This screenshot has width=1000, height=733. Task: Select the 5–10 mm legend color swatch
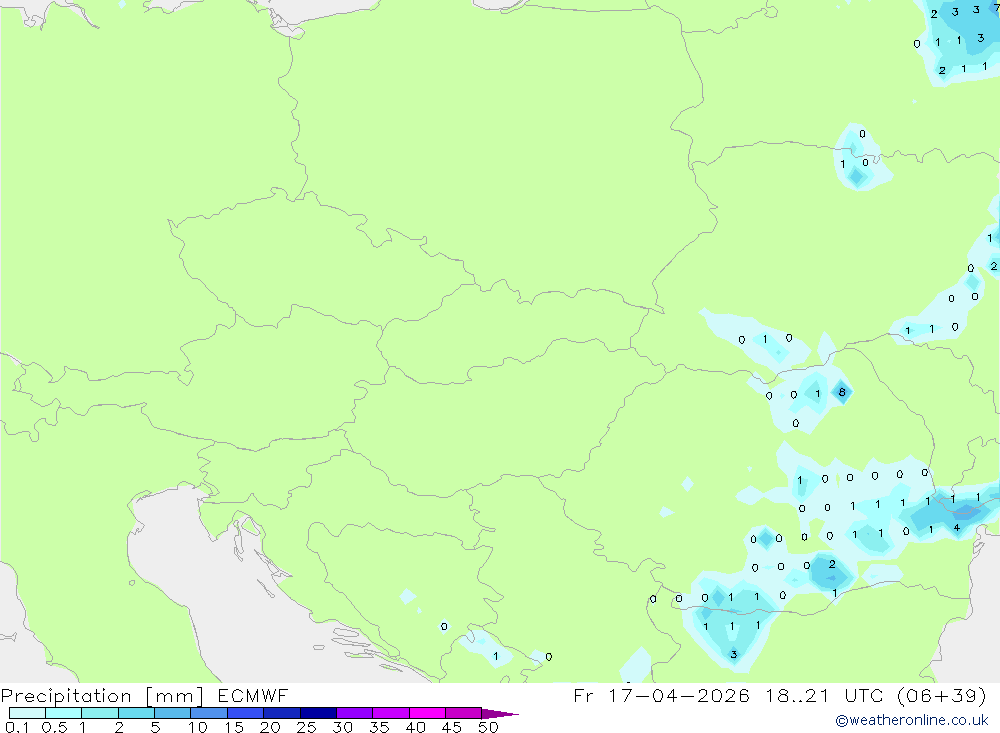(x=172, y=713)
